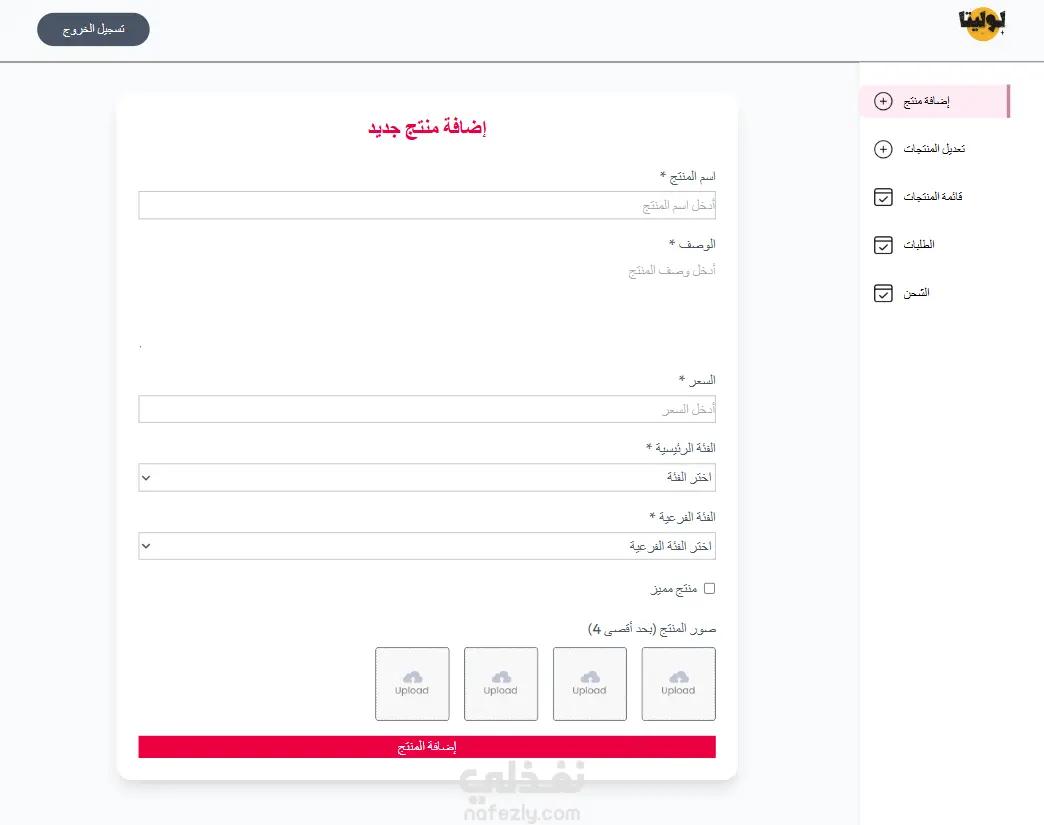Click the second Upload box from the right
This screenshot has width=1044, height=825.
590,684
